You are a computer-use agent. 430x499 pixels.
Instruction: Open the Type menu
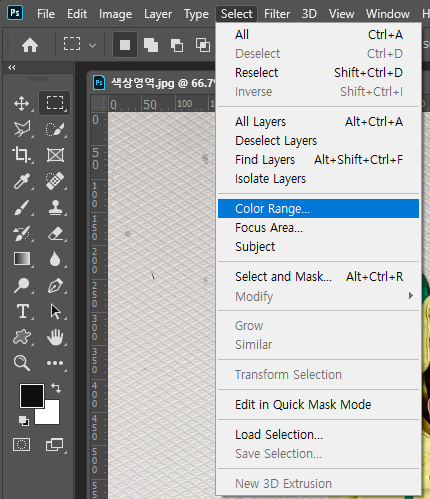[196, 14]
